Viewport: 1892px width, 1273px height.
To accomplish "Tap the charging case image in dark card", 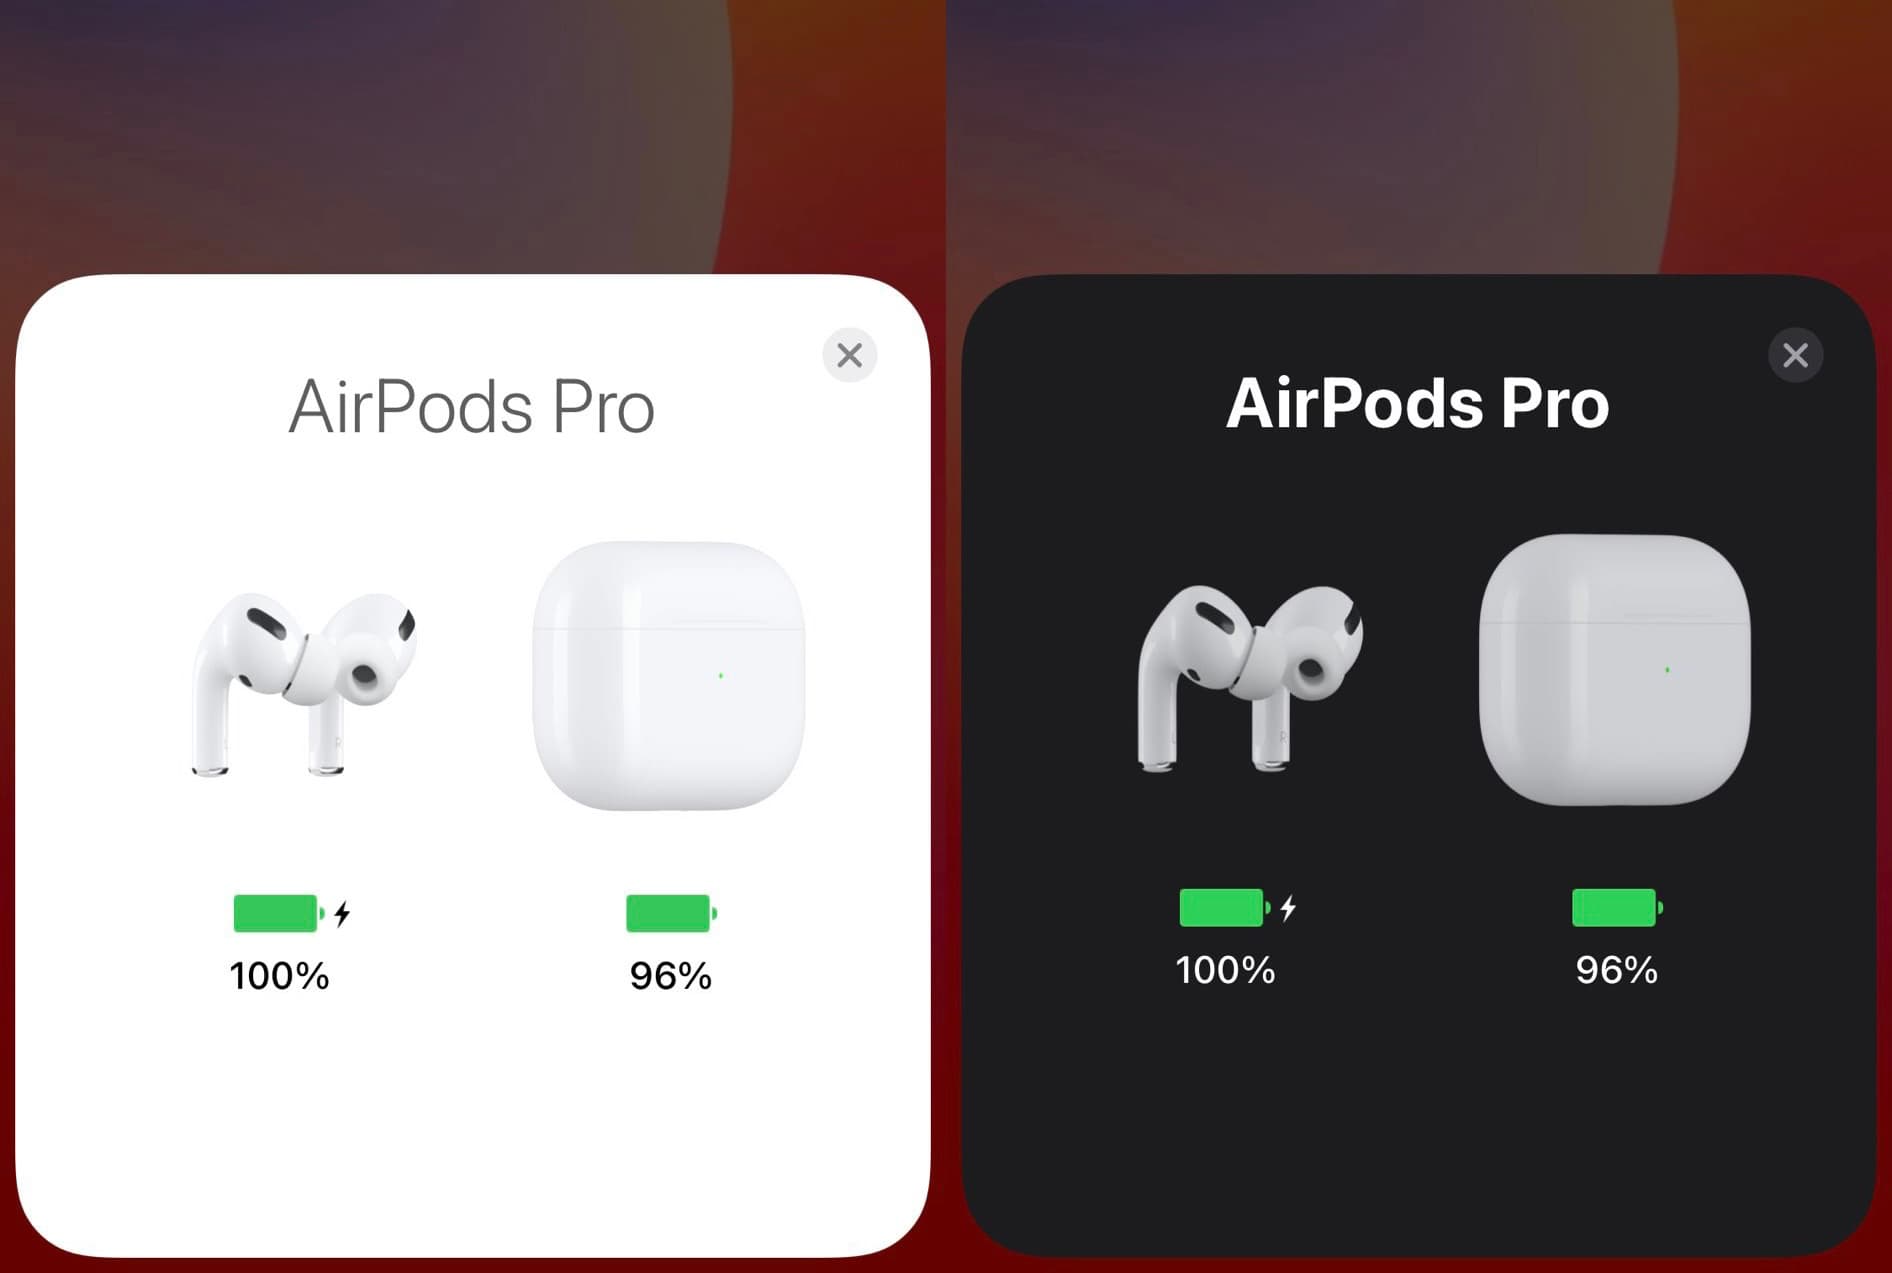I will pos(1614,670).
